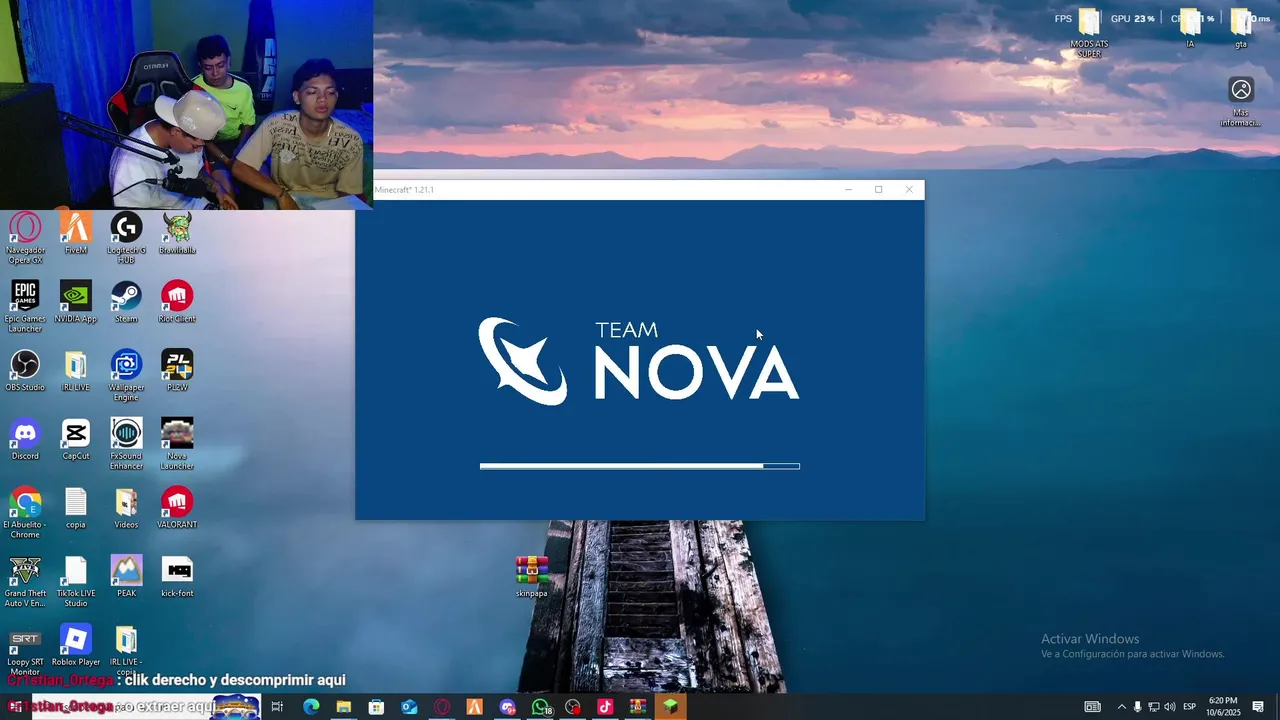Open OBS Studio desktop shortcut
The height and width of the screenshot is (720, 1280).
click(x=25, y=370)
